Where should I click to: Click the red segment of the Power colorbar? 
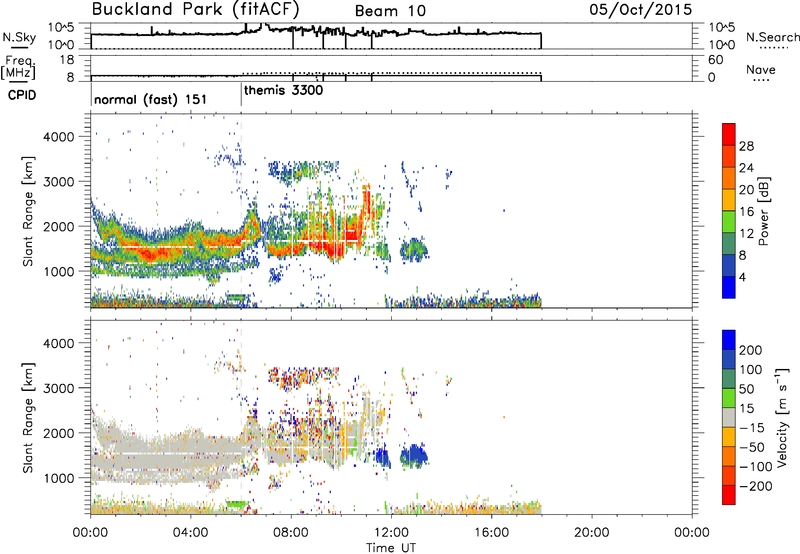tap(729, 135)
